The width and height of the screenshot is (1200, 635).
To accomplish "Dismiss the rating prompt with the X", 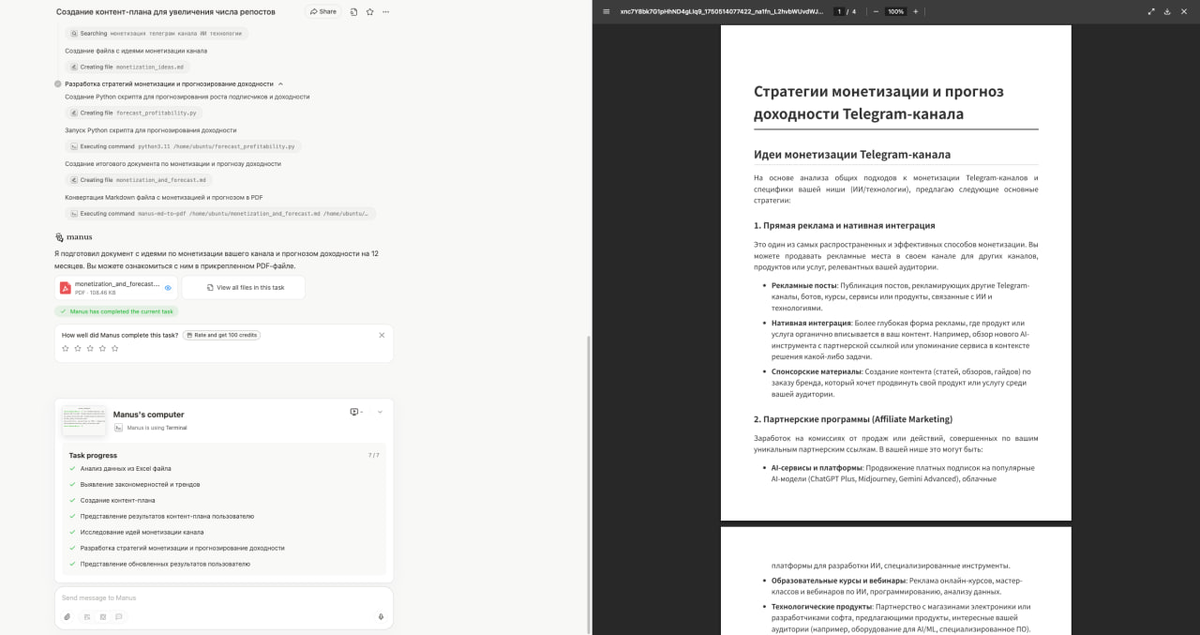I will click(x=382, y=335).
